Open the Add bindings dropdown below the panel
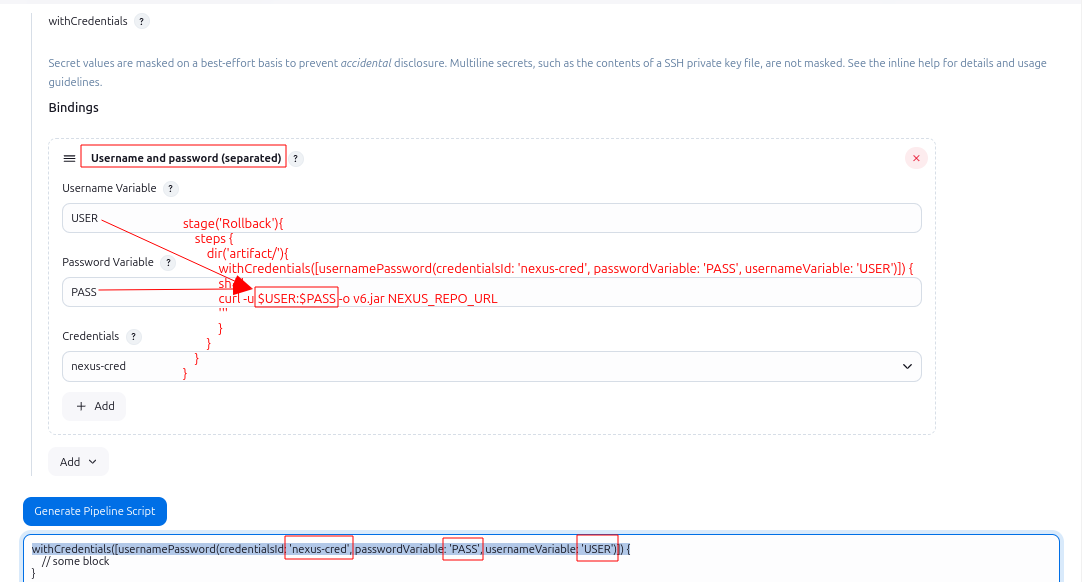The width and height of the screenshot is (1082, 582). point(78,461)
